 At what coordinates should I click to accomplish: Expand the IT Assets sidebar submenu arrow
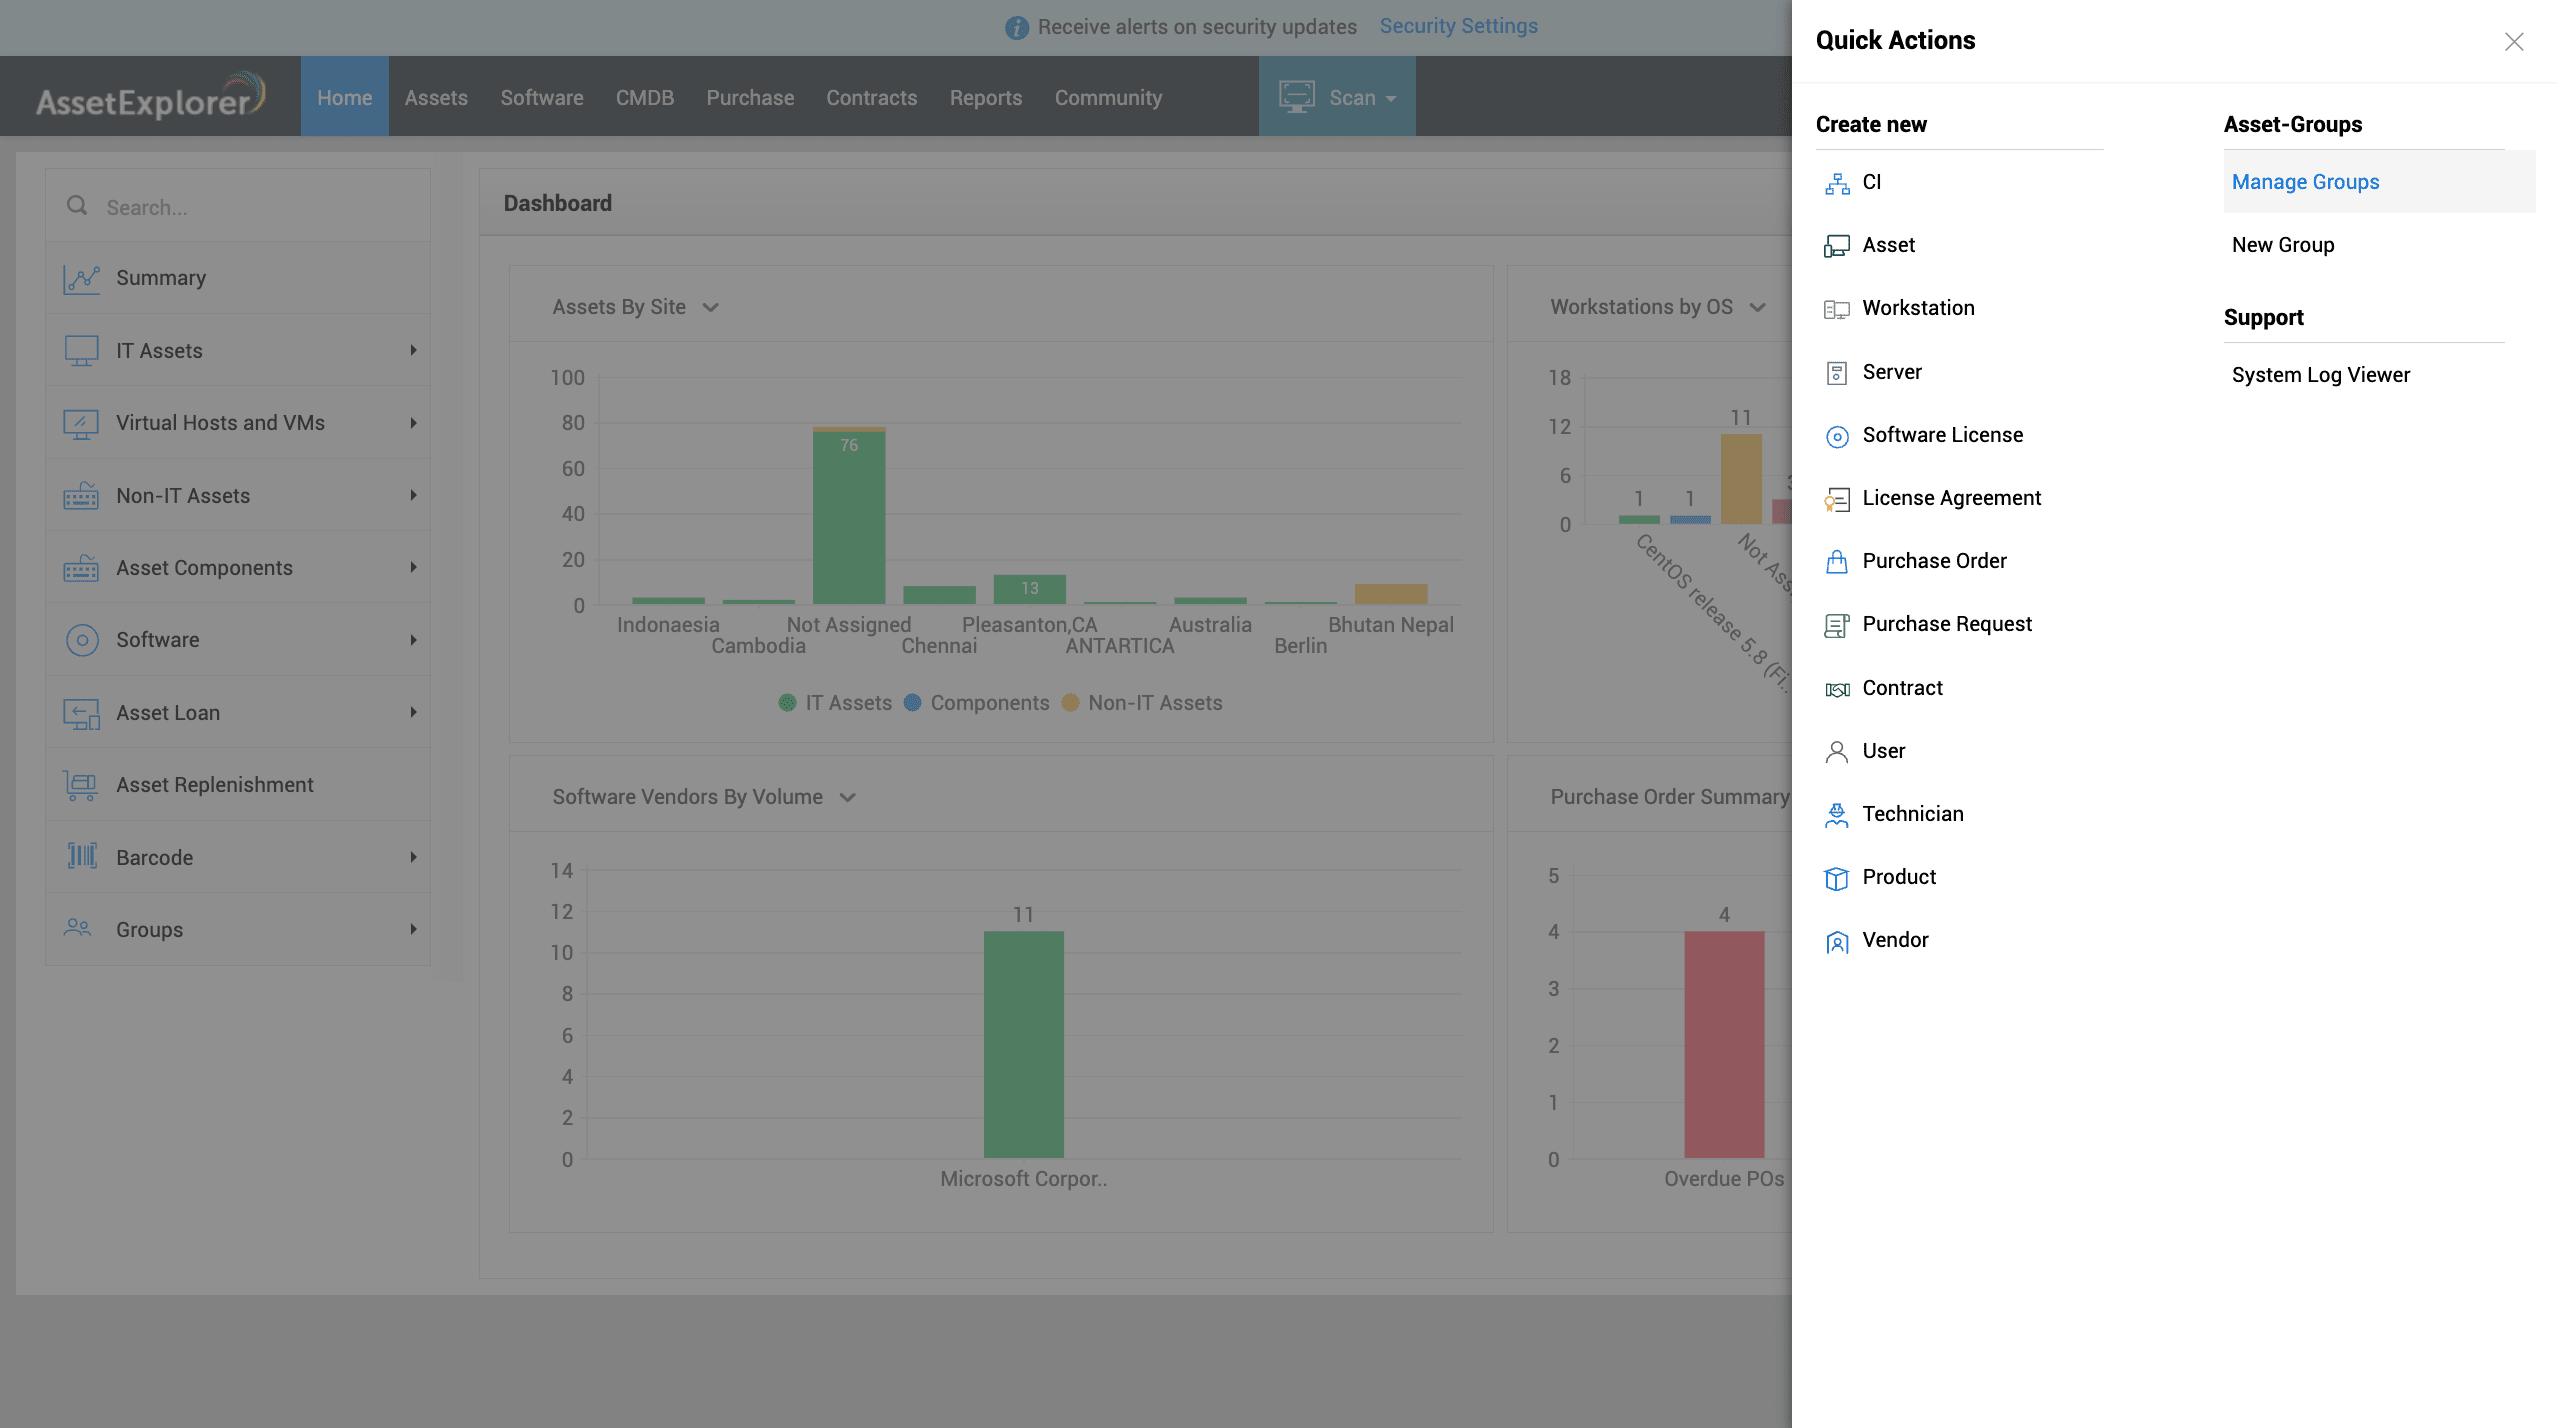point(413,350)
